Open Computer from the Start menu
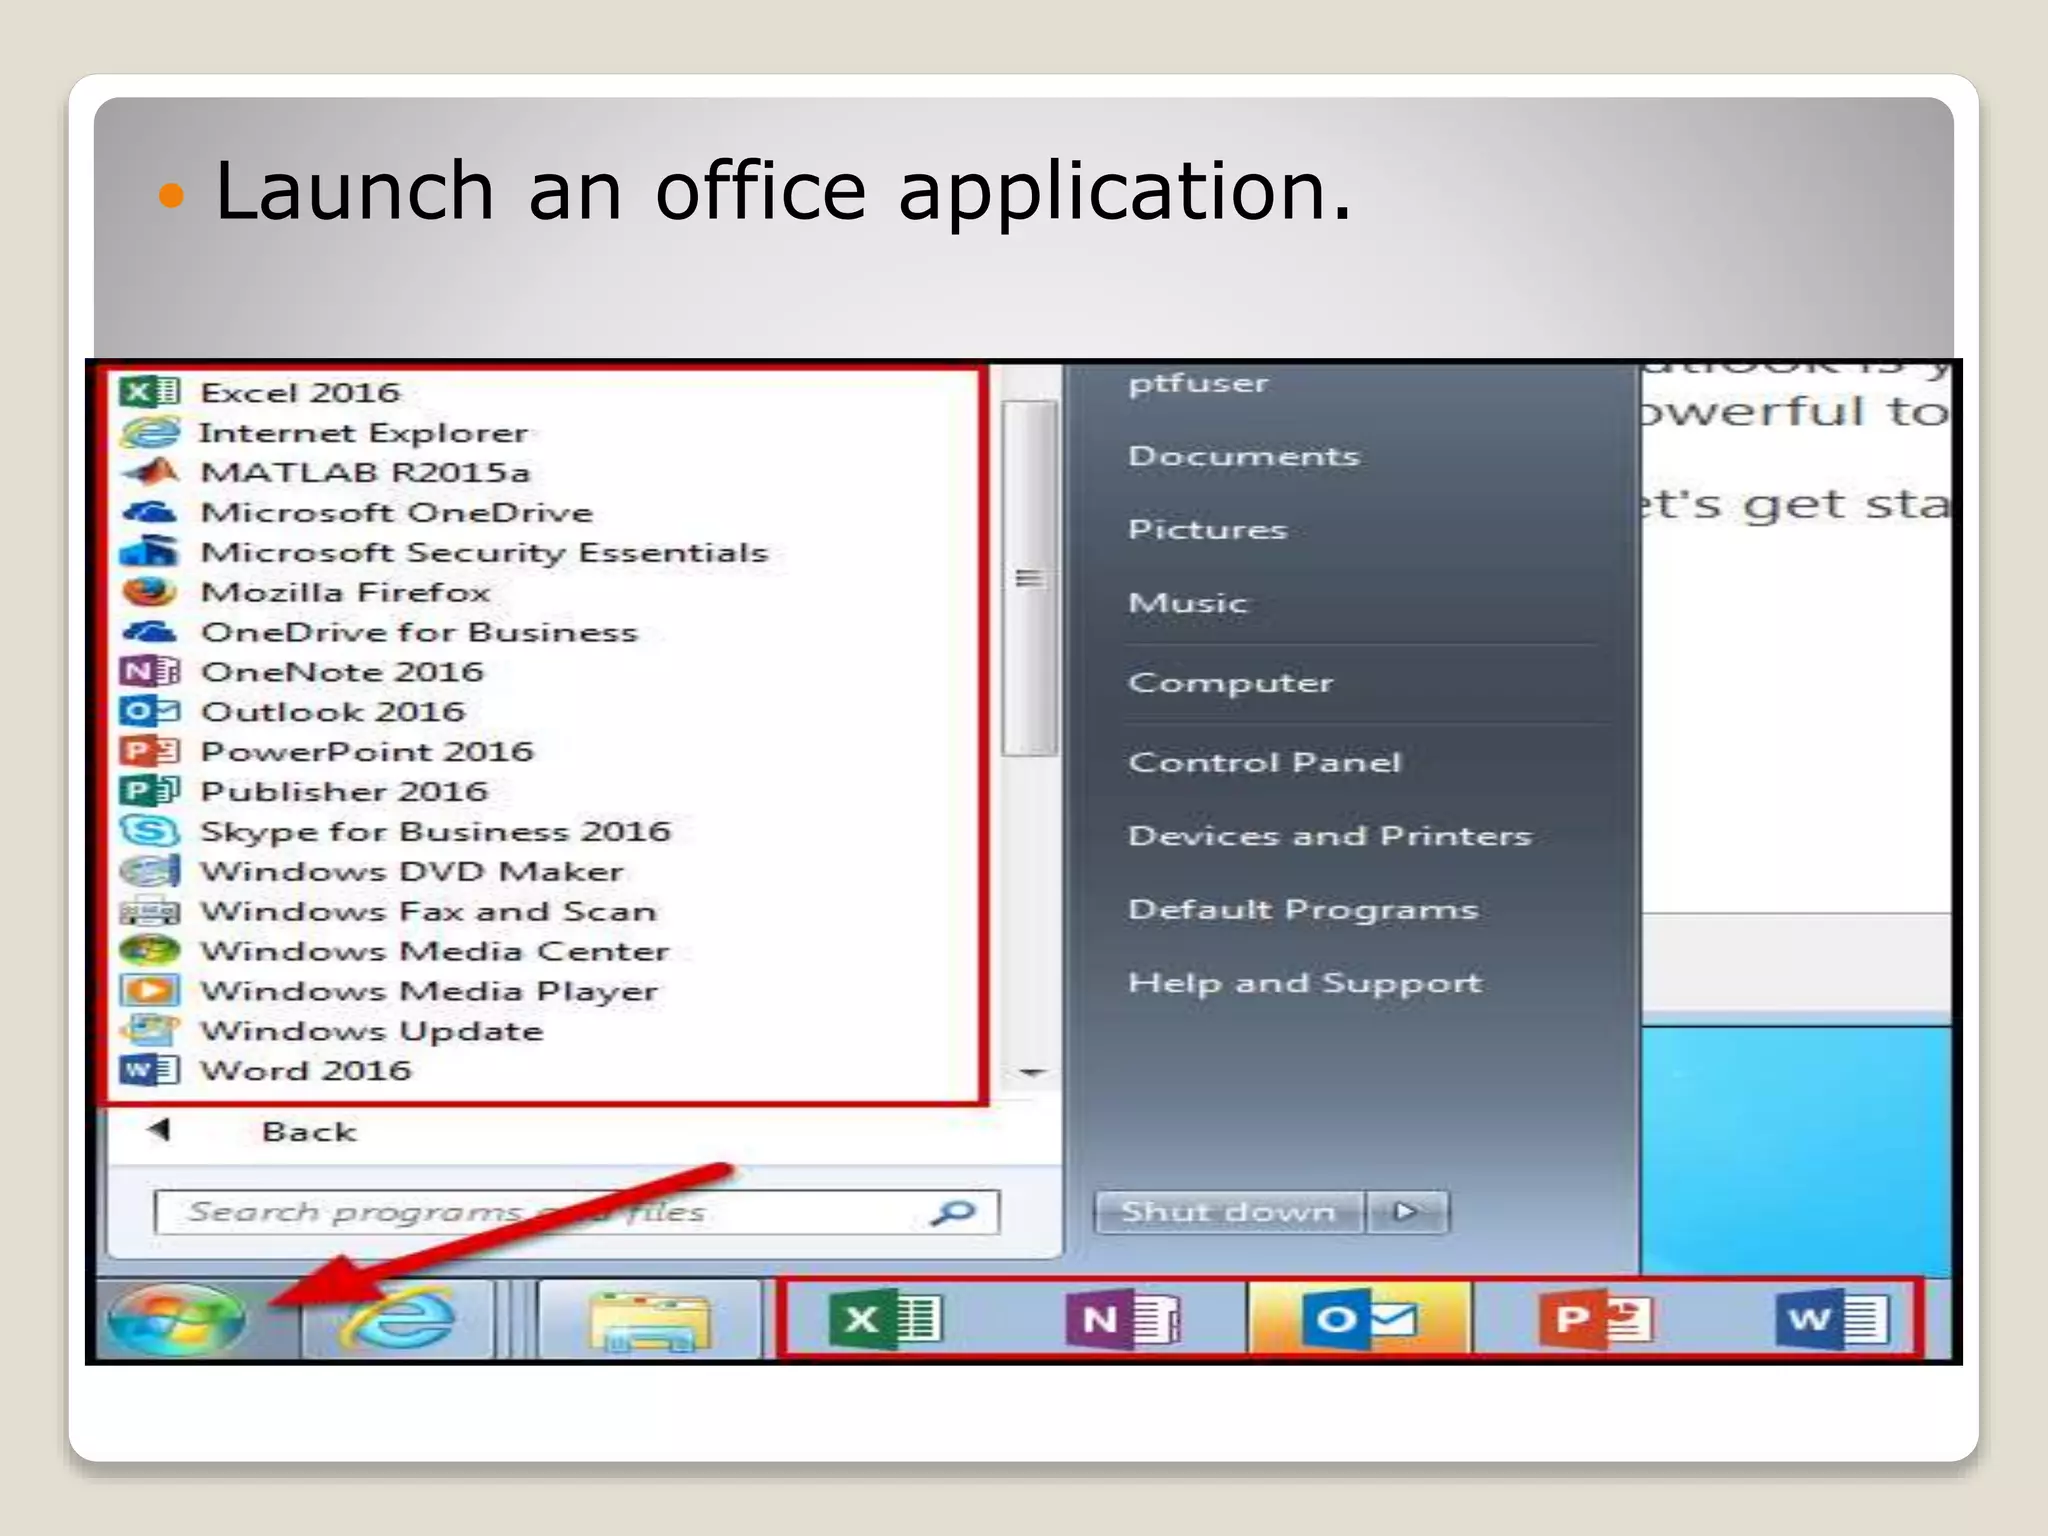This screenshot has width=2048, height=1536. (x=1230, y=683)
